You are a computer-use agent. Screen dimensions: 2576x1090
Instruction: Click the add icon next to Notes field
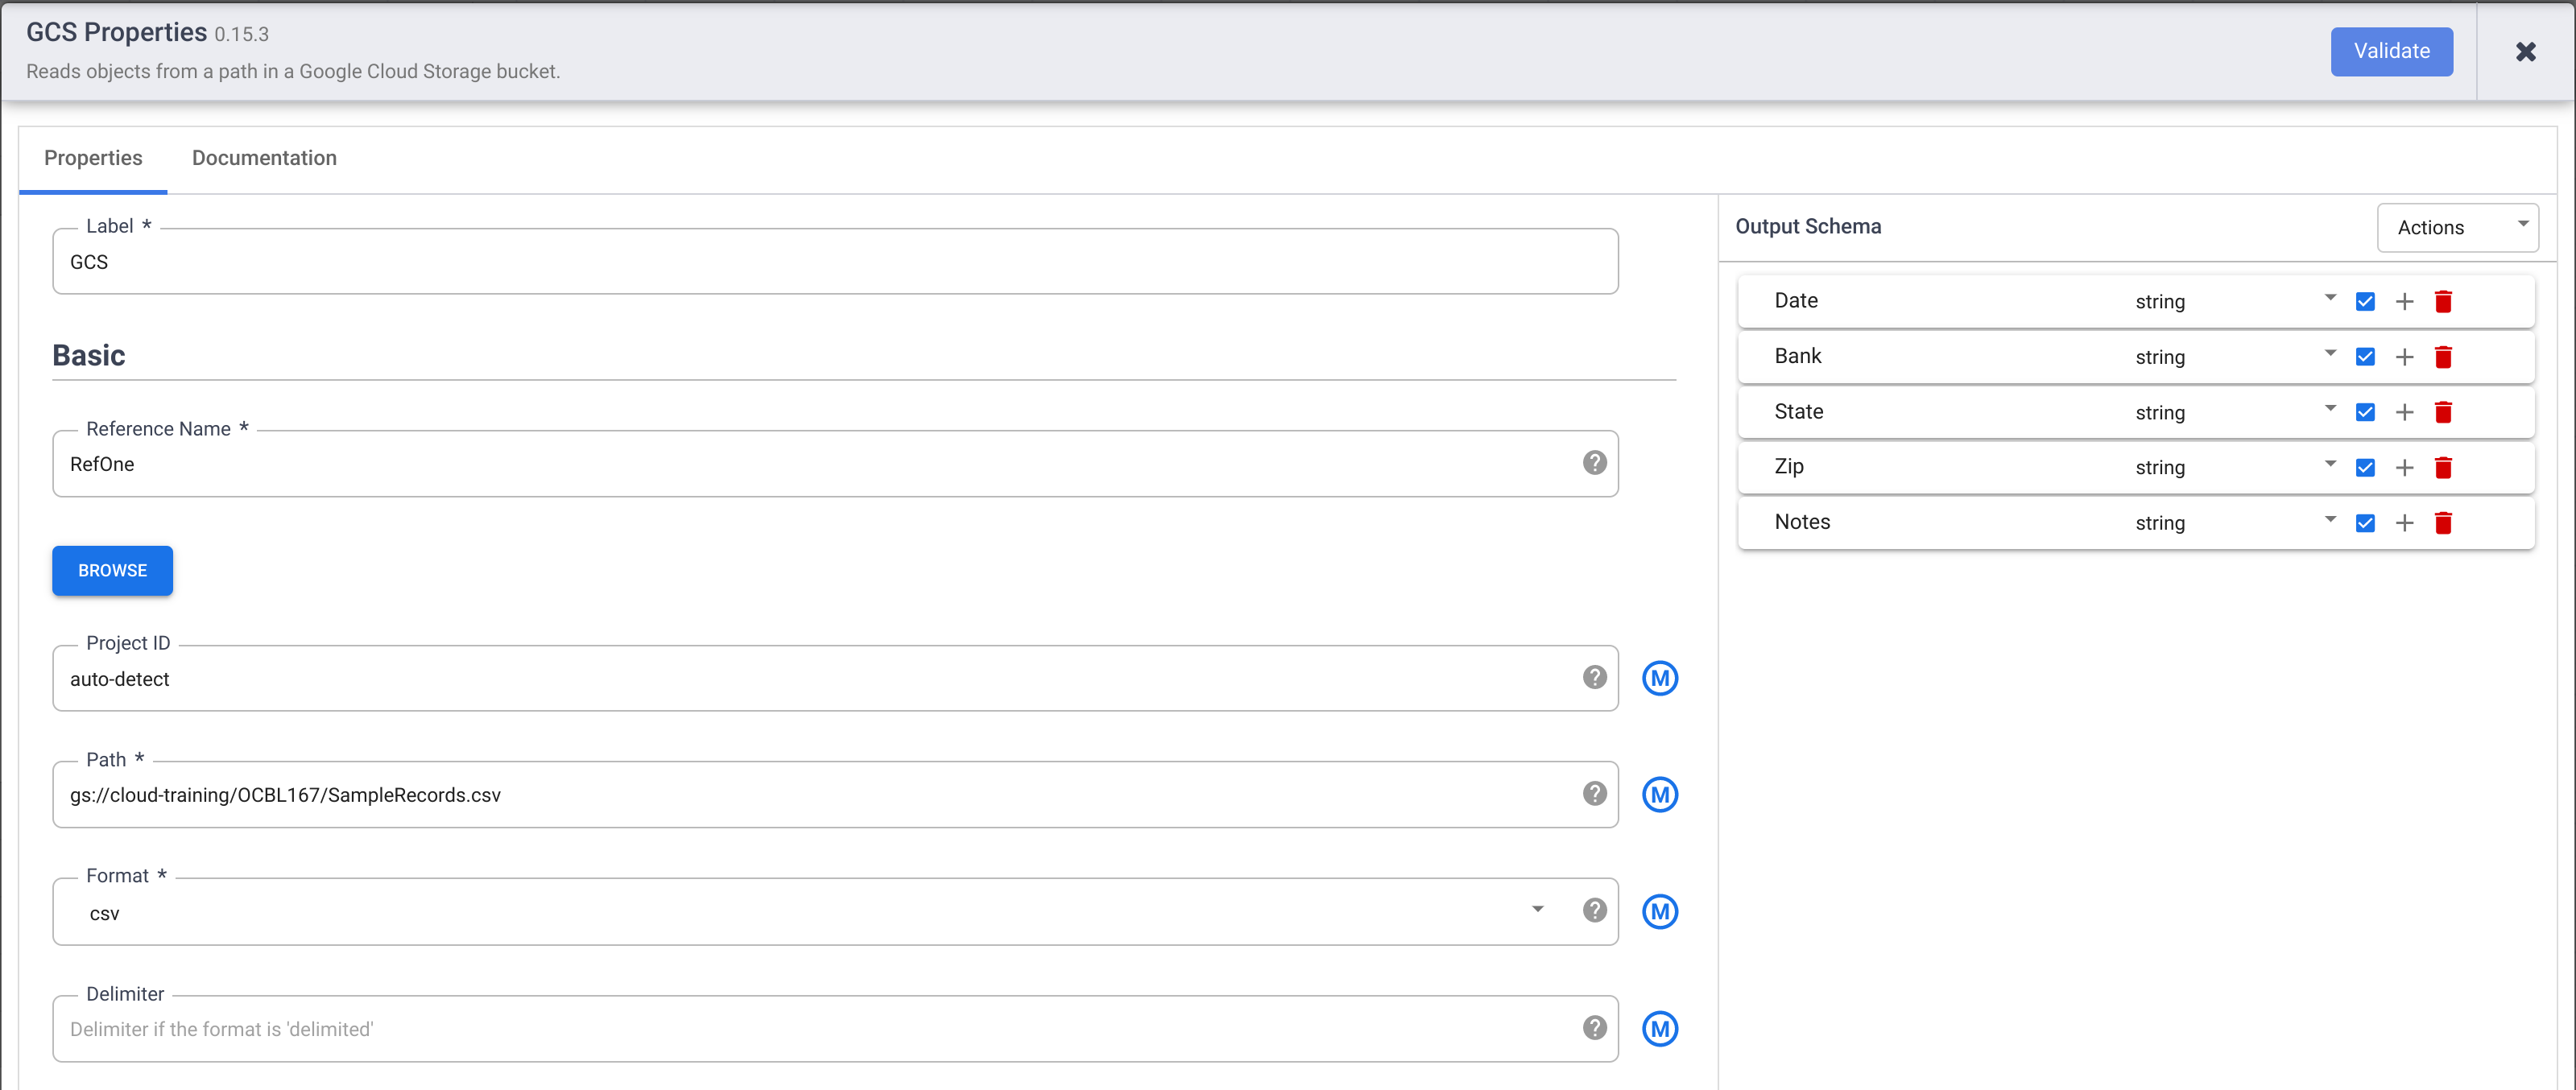pos(2404,522)
